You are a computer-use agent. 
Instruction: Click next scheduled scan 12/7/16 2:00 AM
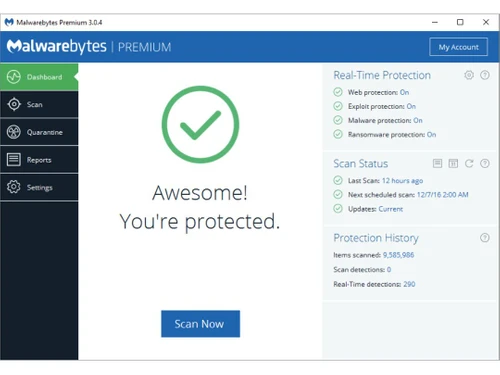point(443,195)
